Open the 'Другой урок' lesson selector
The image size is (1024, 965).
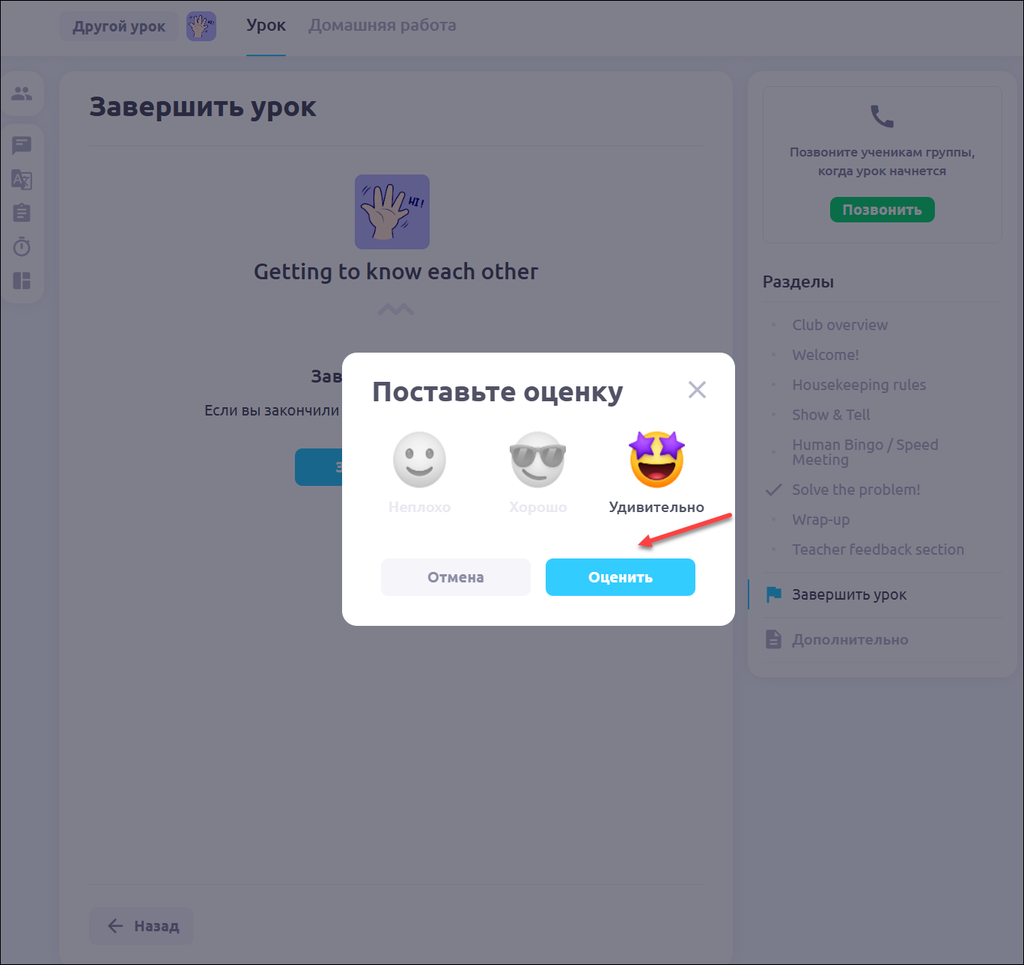(119, 27)
